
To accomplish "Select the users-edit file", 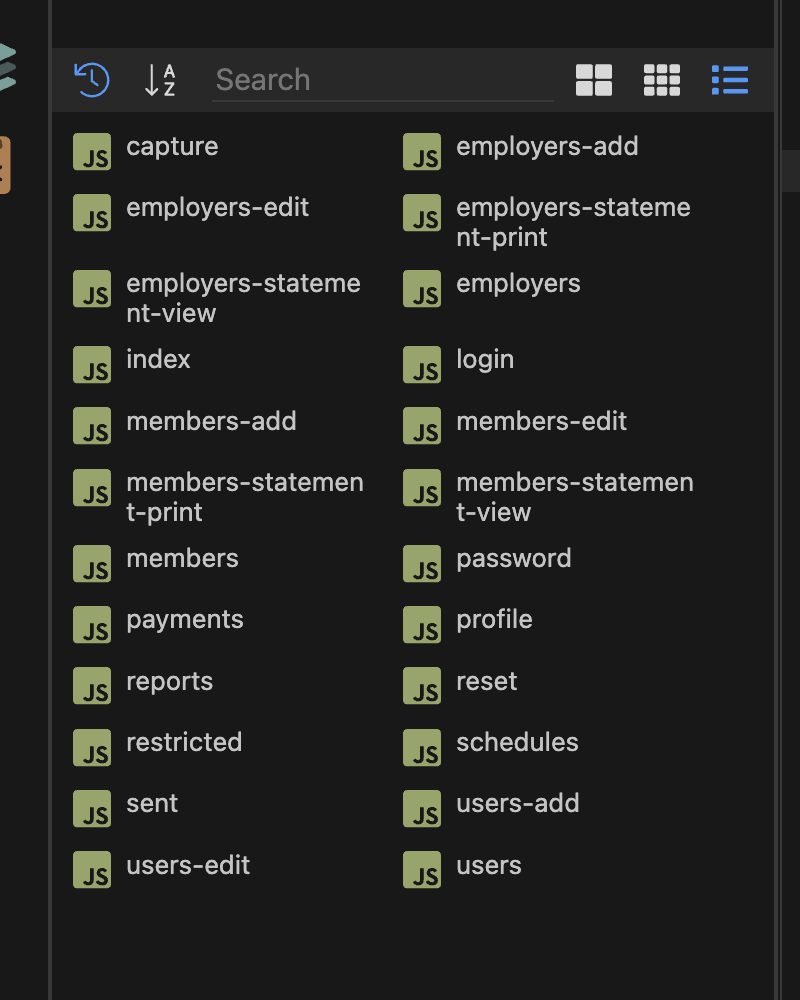I will [x=188, y=865].
